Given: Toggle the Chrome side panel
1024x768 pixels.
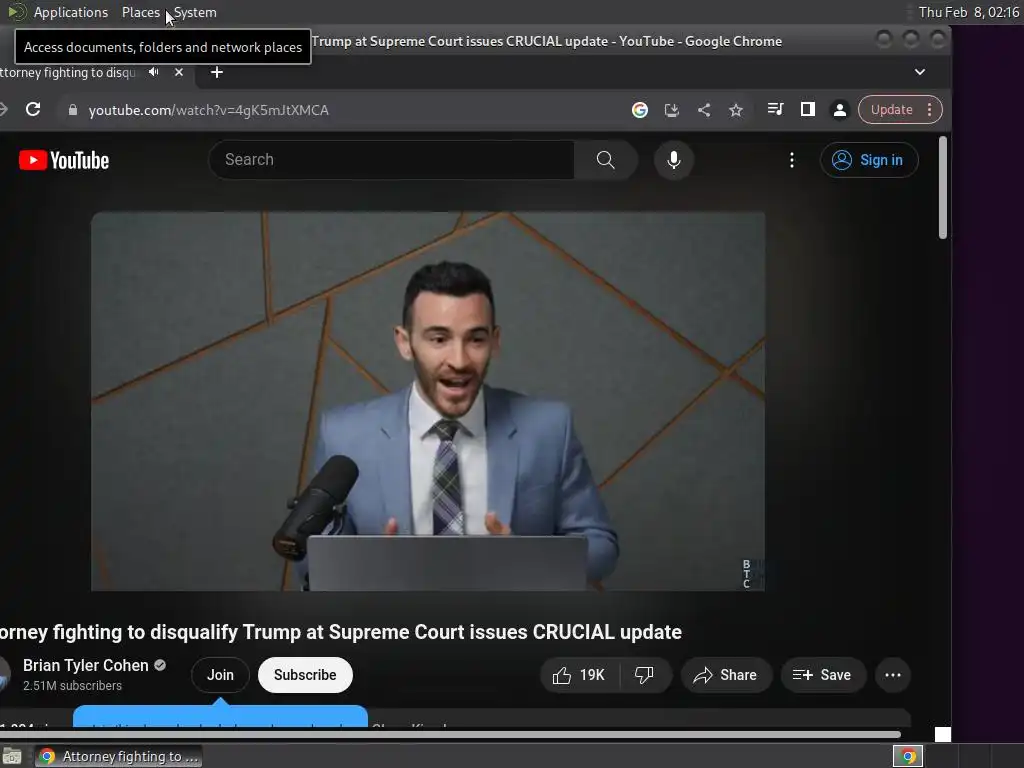Looking at the screenshot, I should tap(808, 109).
